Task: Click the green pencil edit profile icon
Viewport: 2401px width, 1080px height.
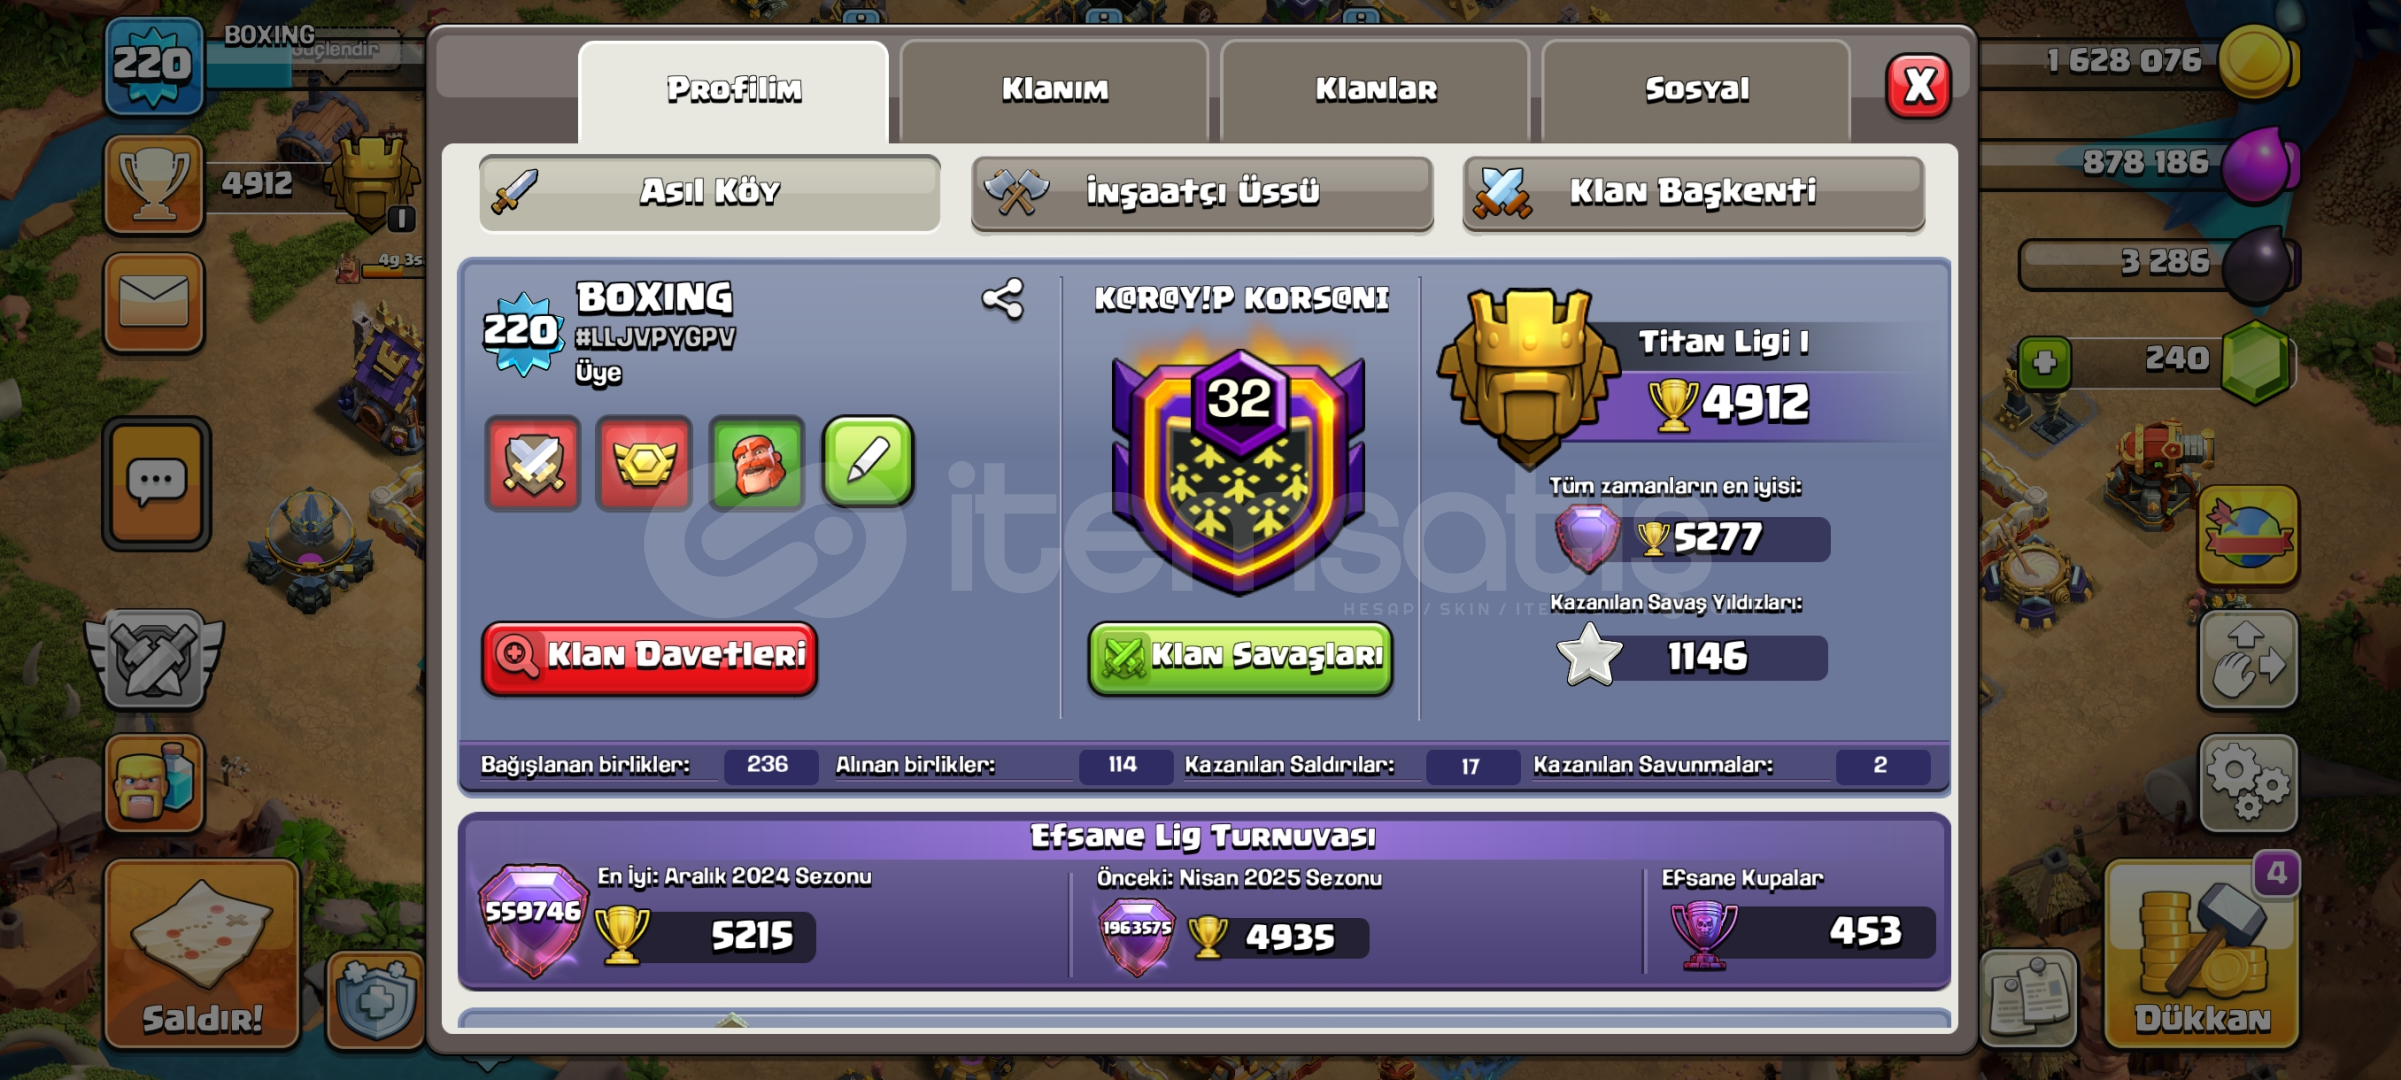Action: click(868, 462)
